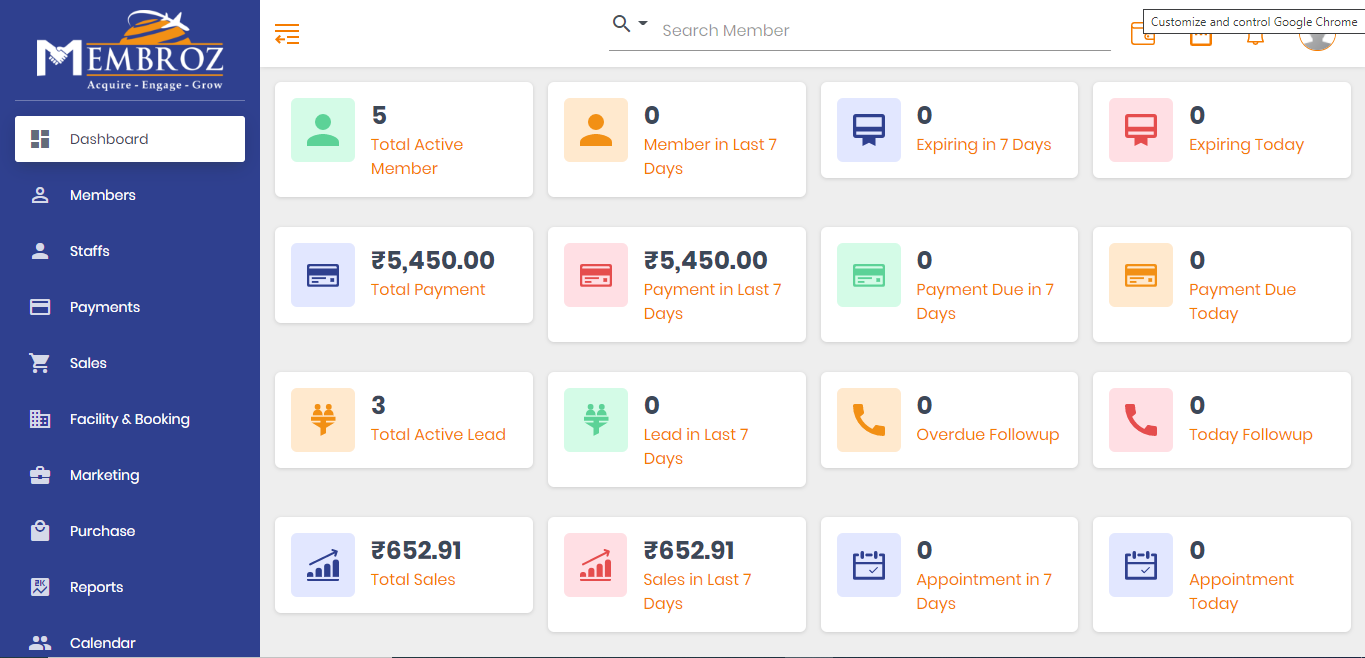Click the phone icon on Overdue Followup card
This screenshot has height=658, width=1365.
pos(868,420)
